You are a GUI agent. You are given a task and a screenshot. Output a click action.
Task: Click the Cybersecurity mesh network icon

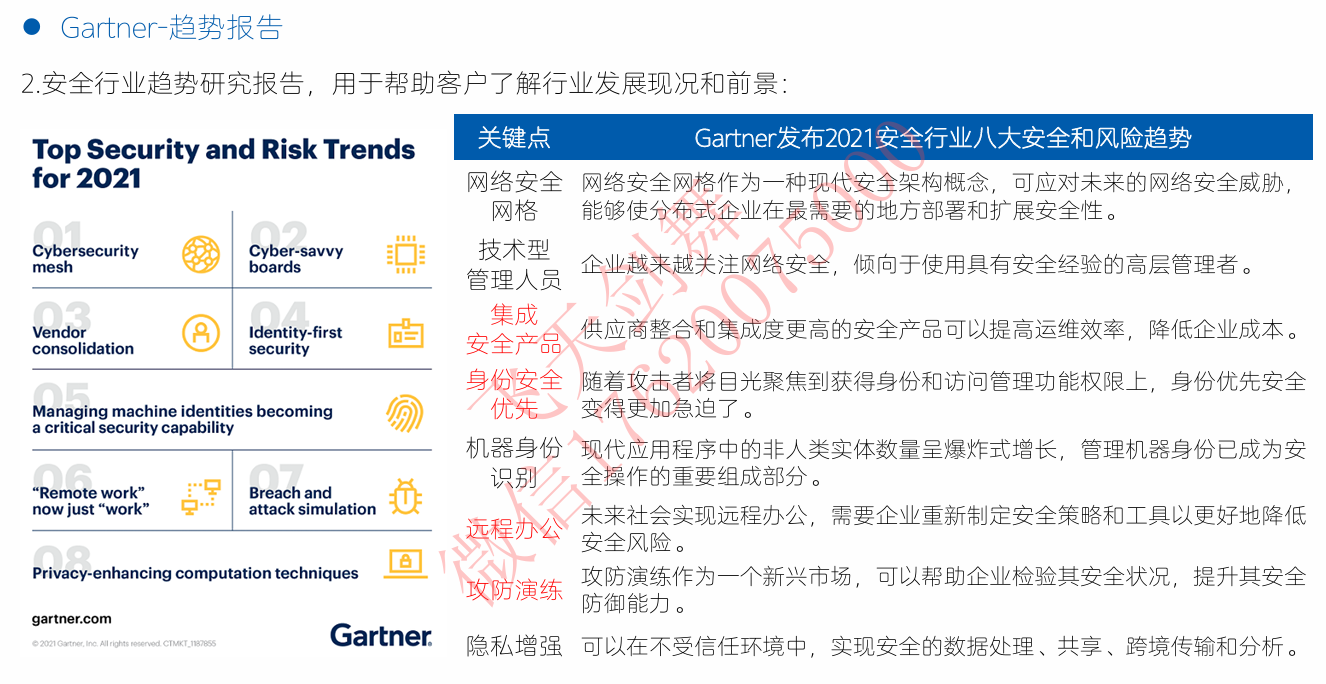pyautogui.click(x=201, y=255)
